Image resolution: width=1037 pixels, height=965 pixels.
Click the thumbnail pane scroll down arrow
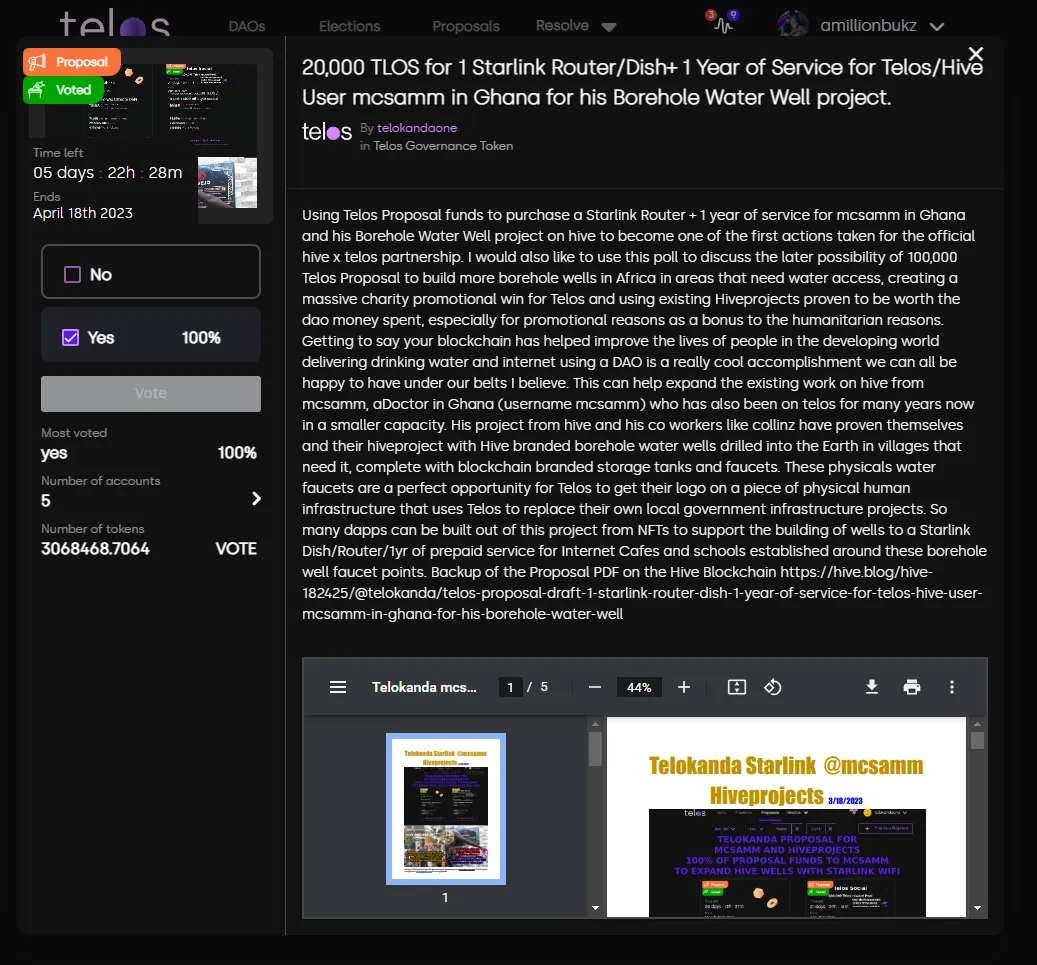[x=595, y=908]
